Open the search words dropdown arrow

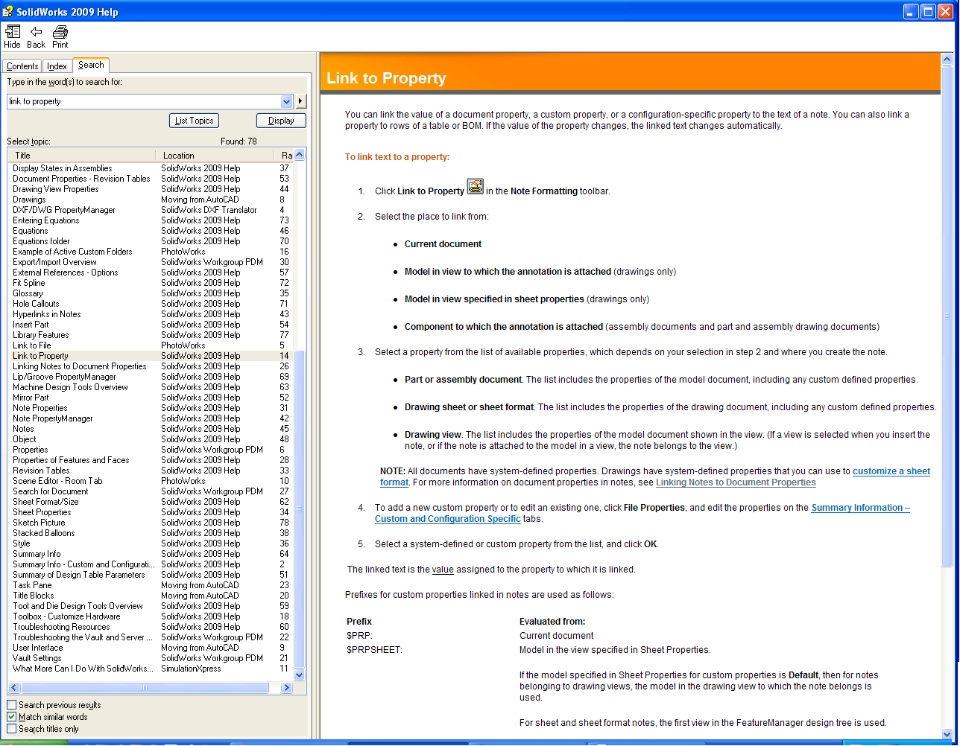(x=286, y=101)
